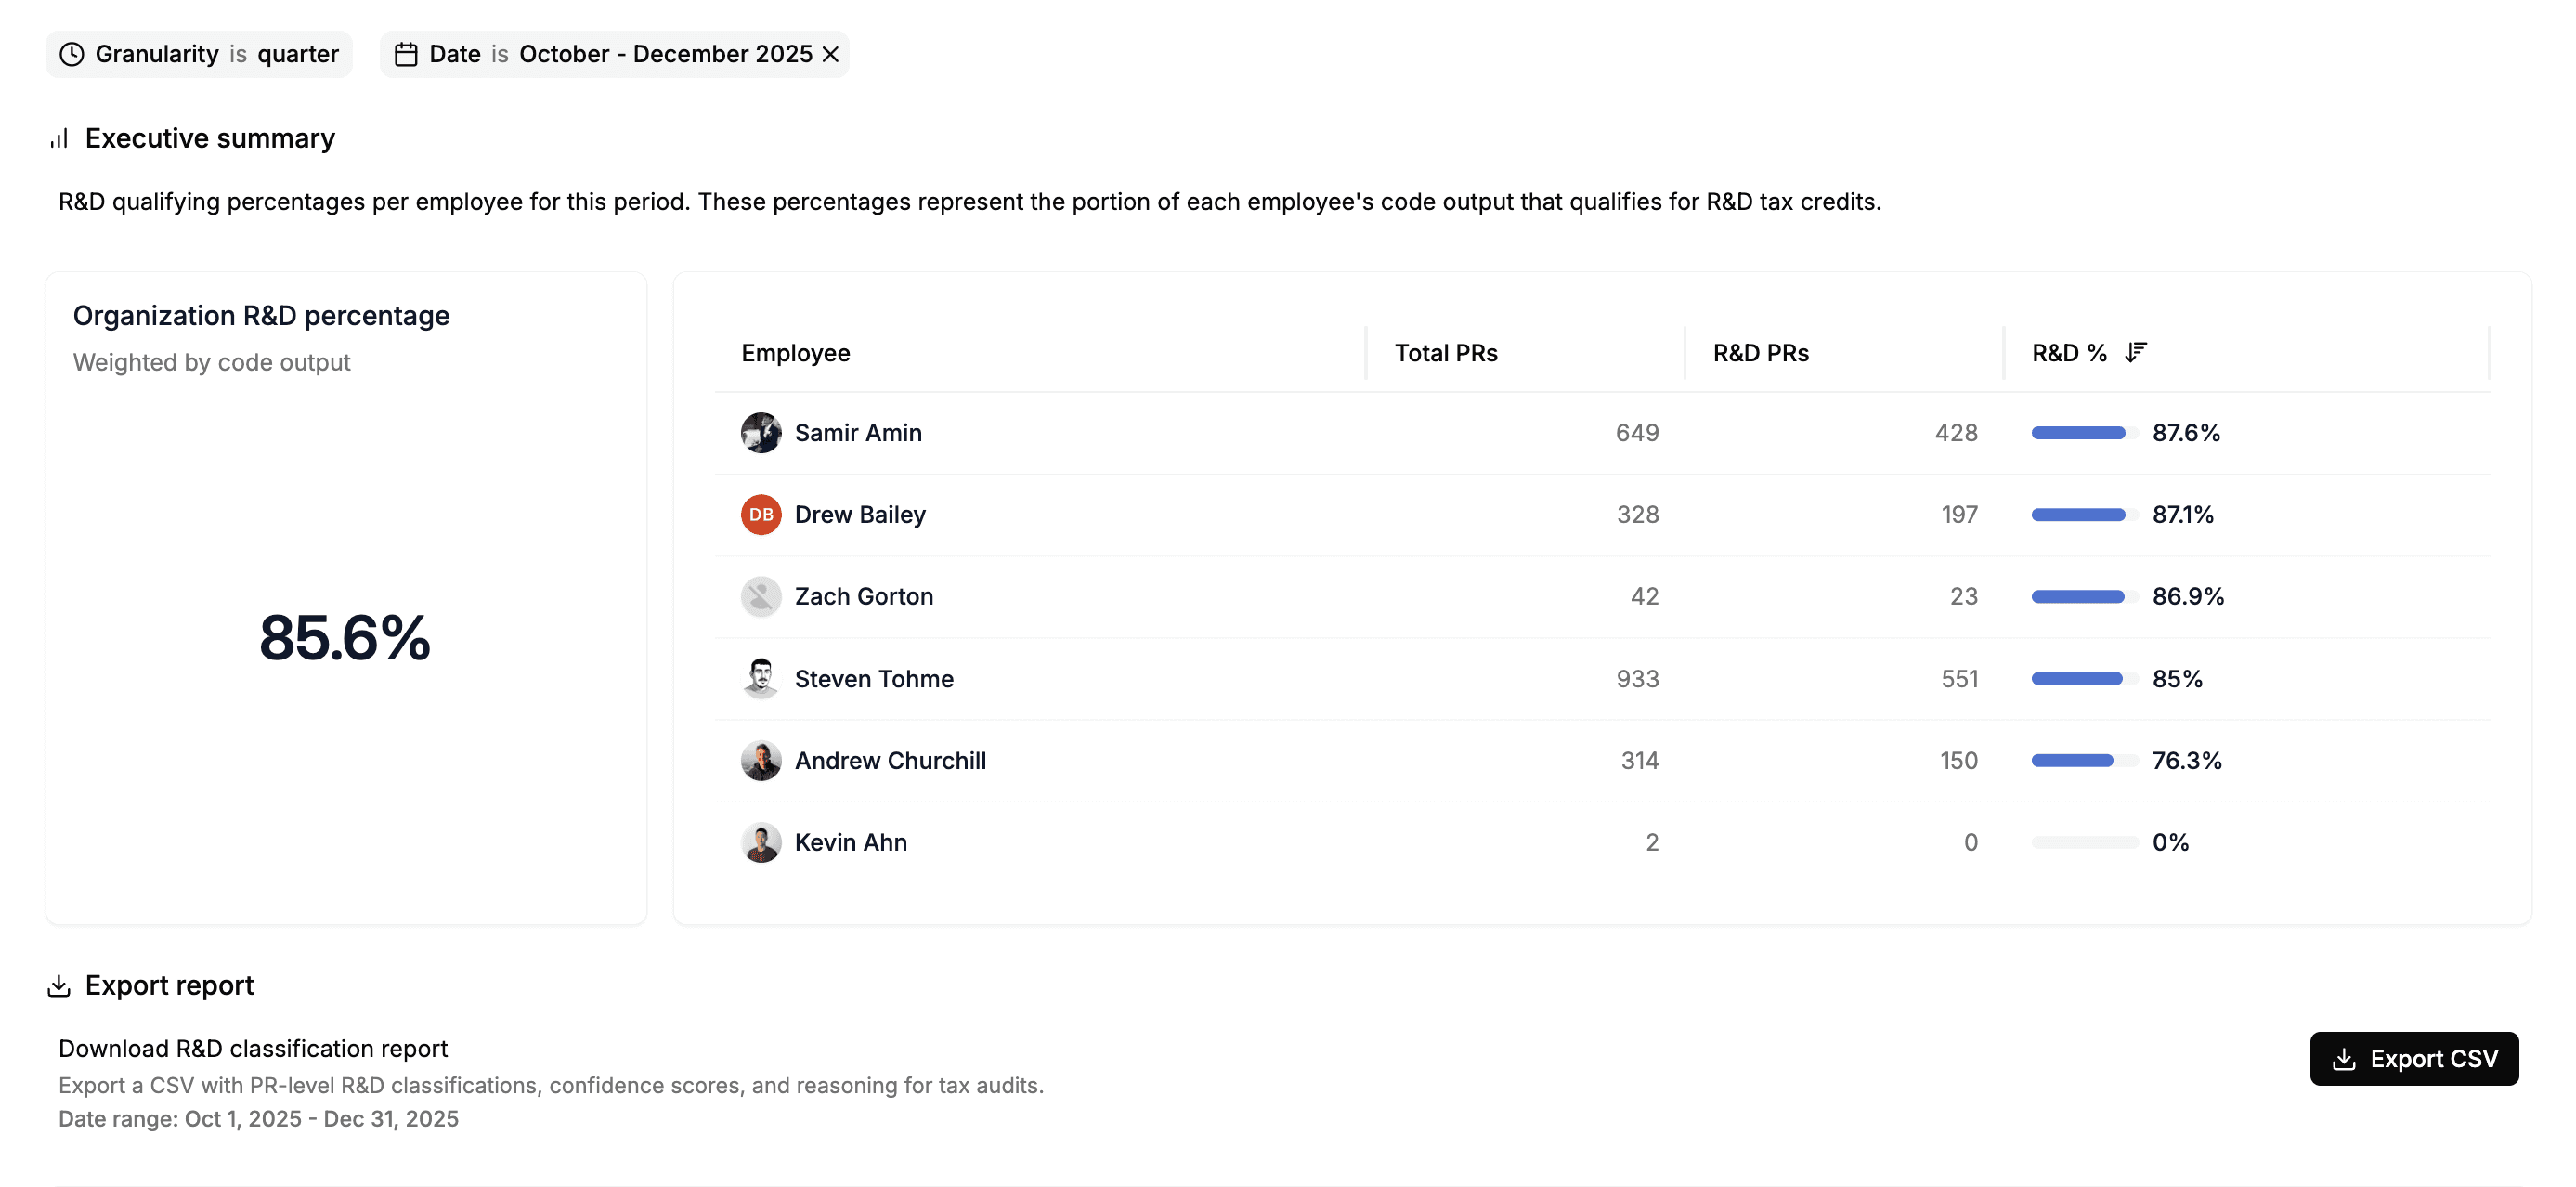Click Andrew Churchill's avatar photo
2576x1187 pixels.
point(761,760)
